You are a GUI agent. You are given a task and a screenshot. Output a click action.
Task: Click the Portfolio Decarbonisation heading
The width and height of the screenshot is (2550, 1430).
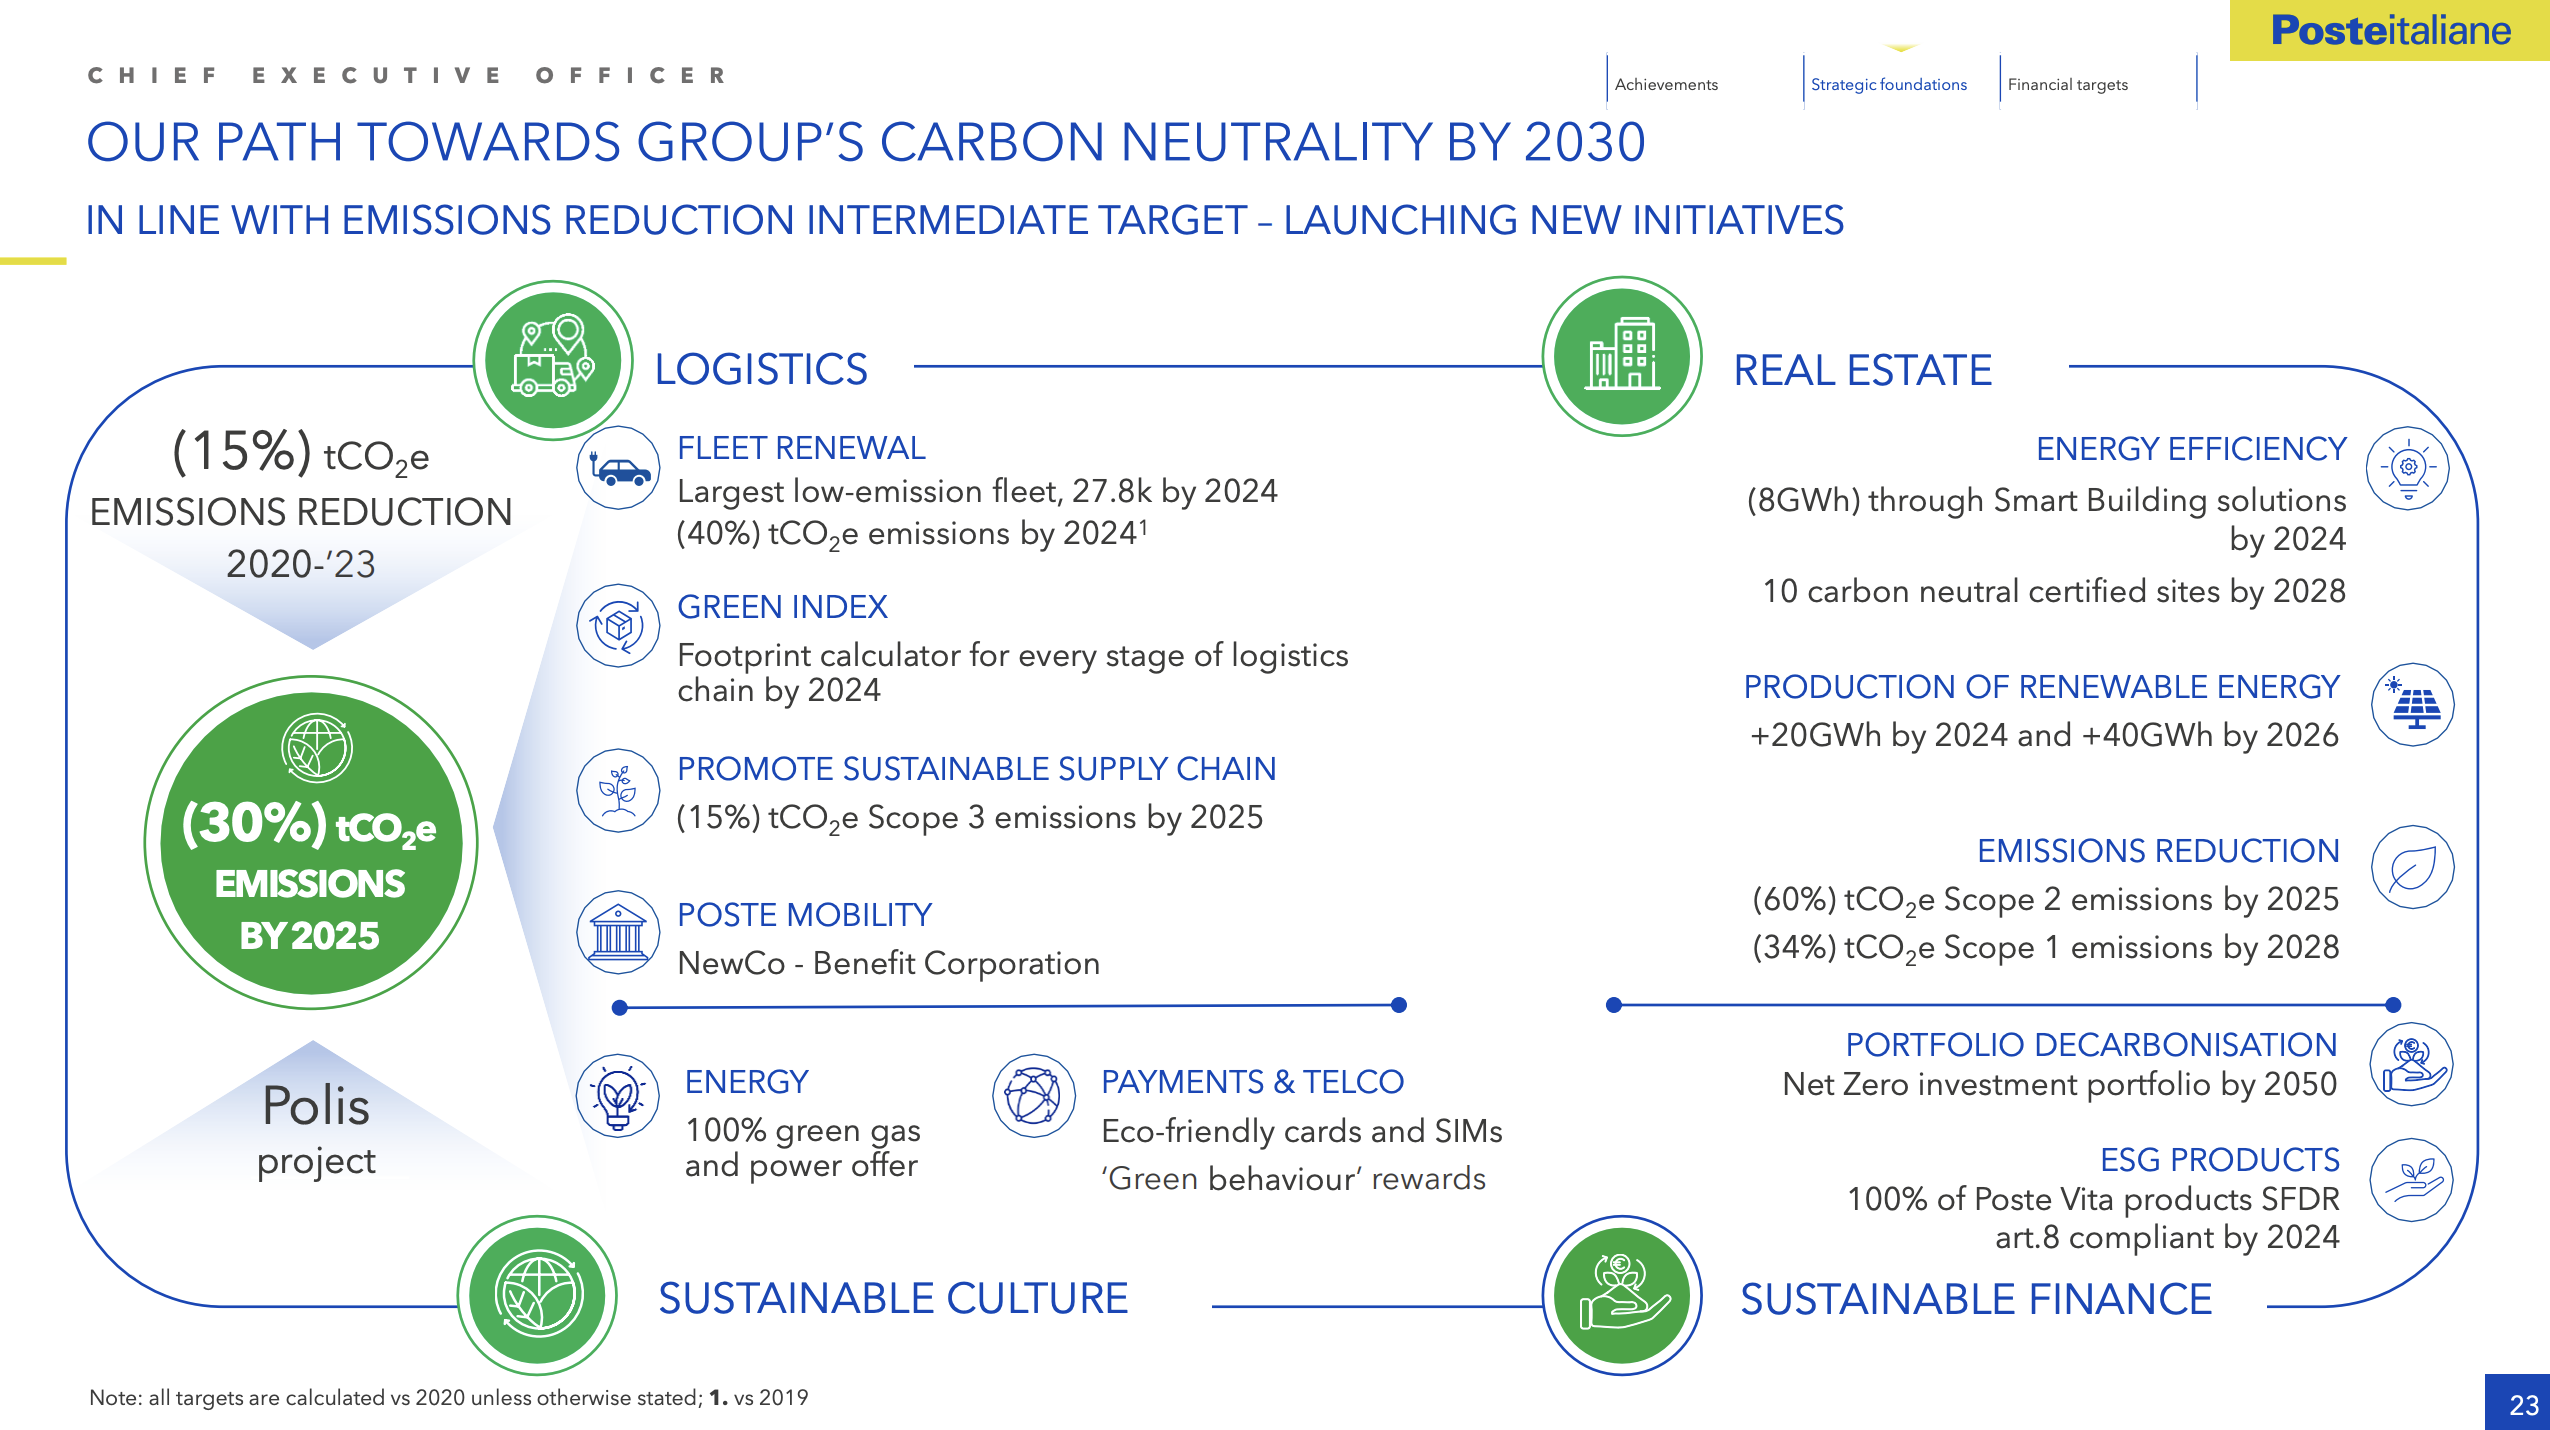(2090, 1044)
